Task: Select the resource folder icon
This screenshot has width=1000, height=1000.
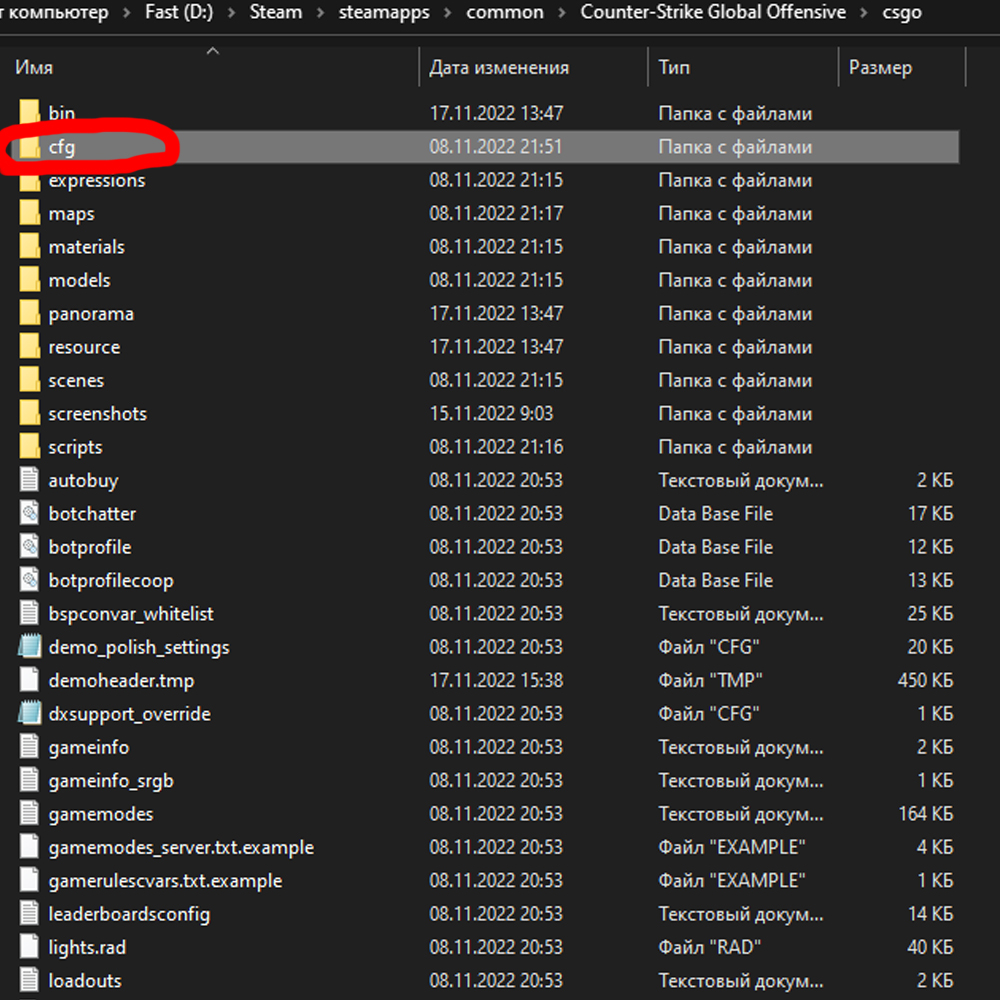Action: point(29,346)
